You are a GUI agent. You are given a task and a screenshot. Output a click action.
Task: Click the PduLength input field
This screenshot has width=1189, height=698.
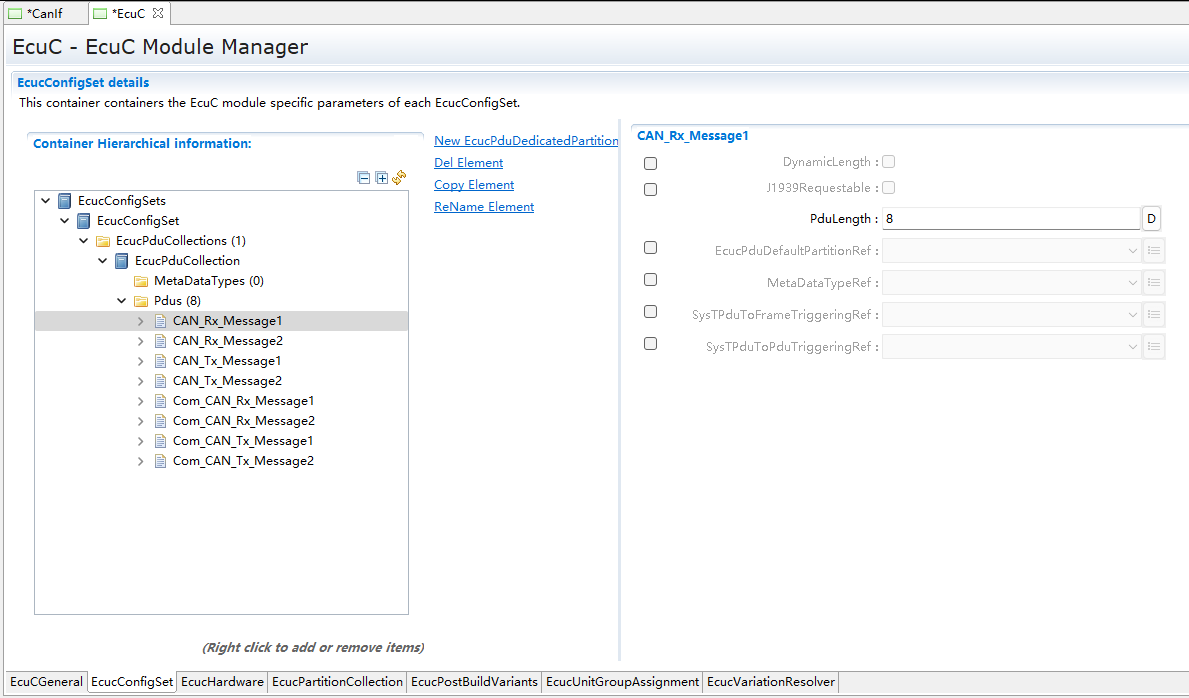1010,218
